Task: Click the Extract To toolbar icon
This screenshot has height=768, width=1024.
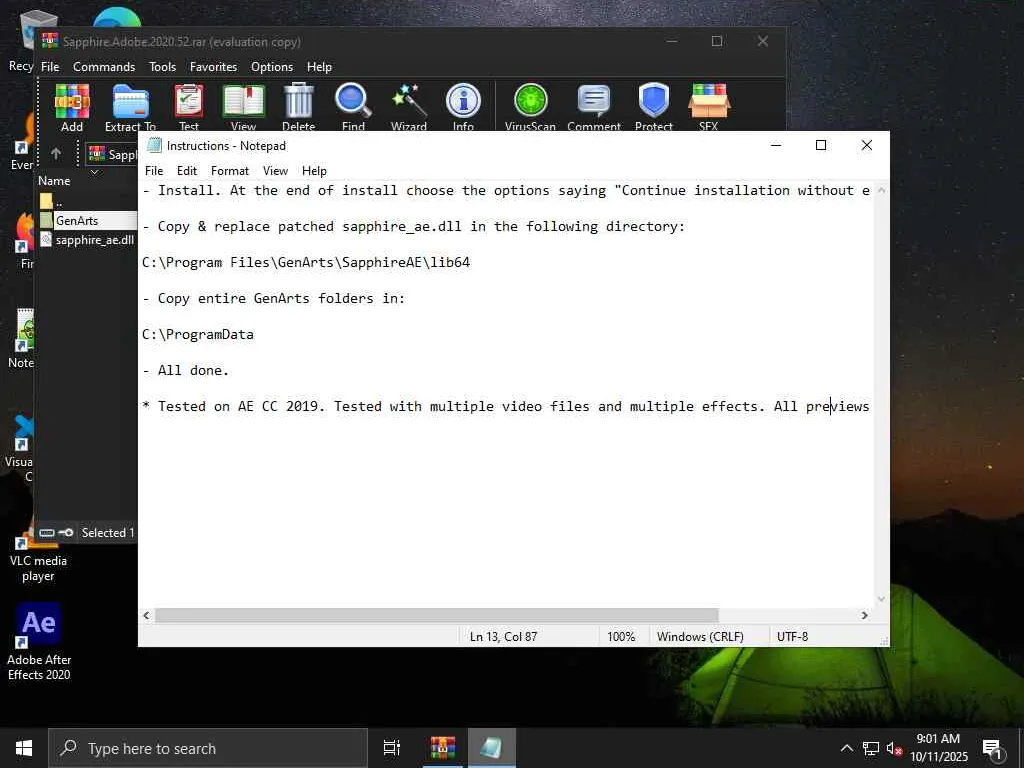Action: (130, 108)
